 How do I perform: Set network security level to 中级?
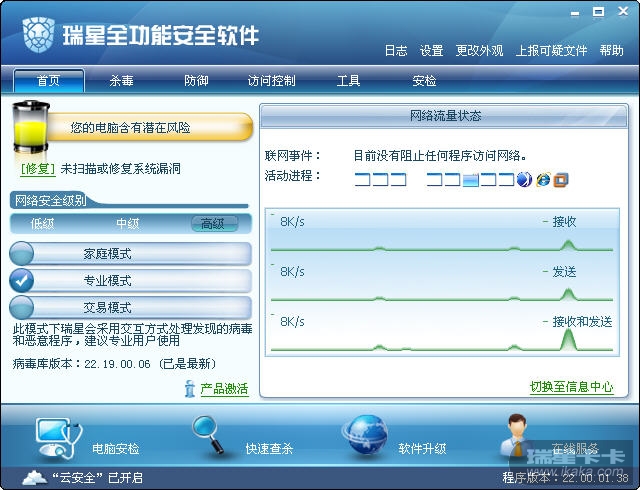click(x=128, y=223)
